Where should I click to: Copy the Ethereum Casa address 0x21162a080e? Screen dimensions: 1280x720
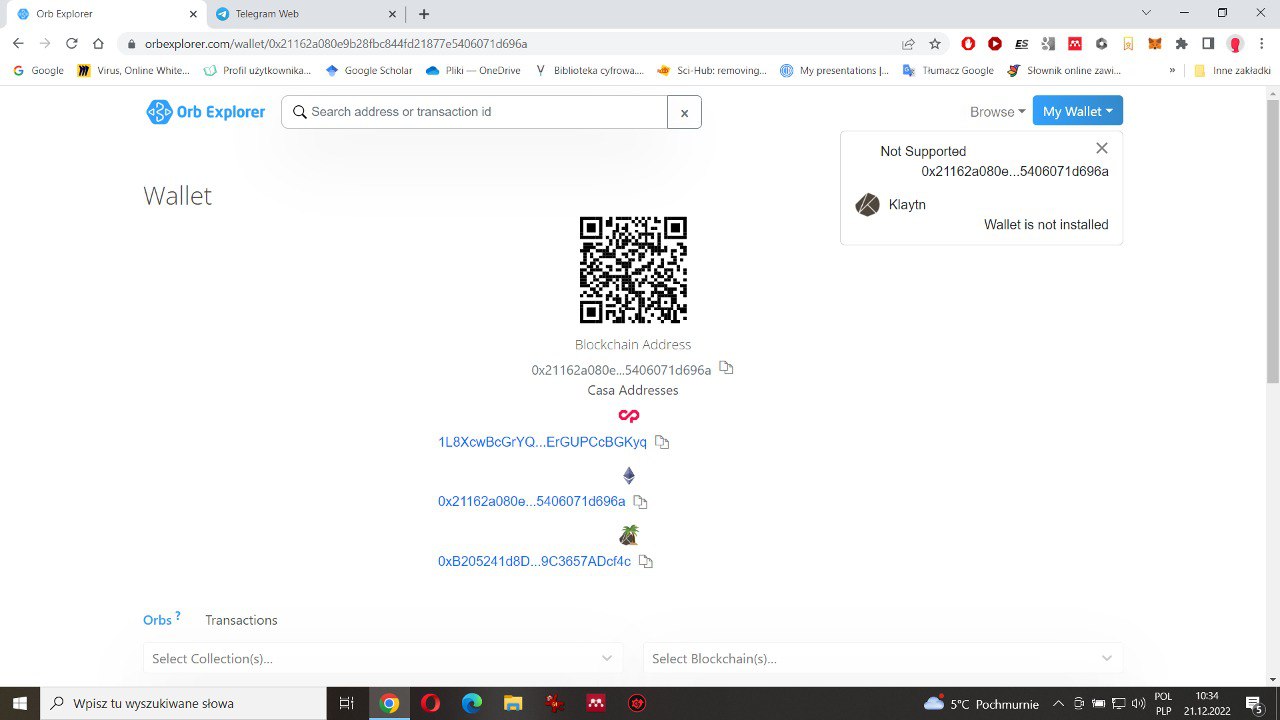pos(640,501)
